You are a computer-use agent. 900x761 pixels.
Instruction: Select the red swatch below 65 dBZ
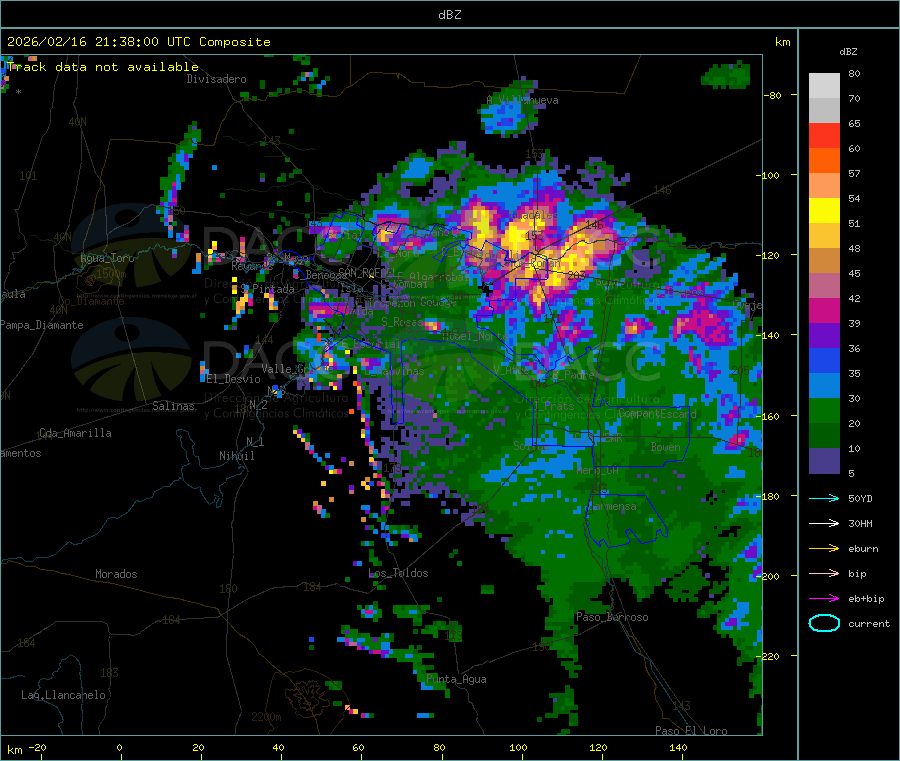(x=824, y=135)
